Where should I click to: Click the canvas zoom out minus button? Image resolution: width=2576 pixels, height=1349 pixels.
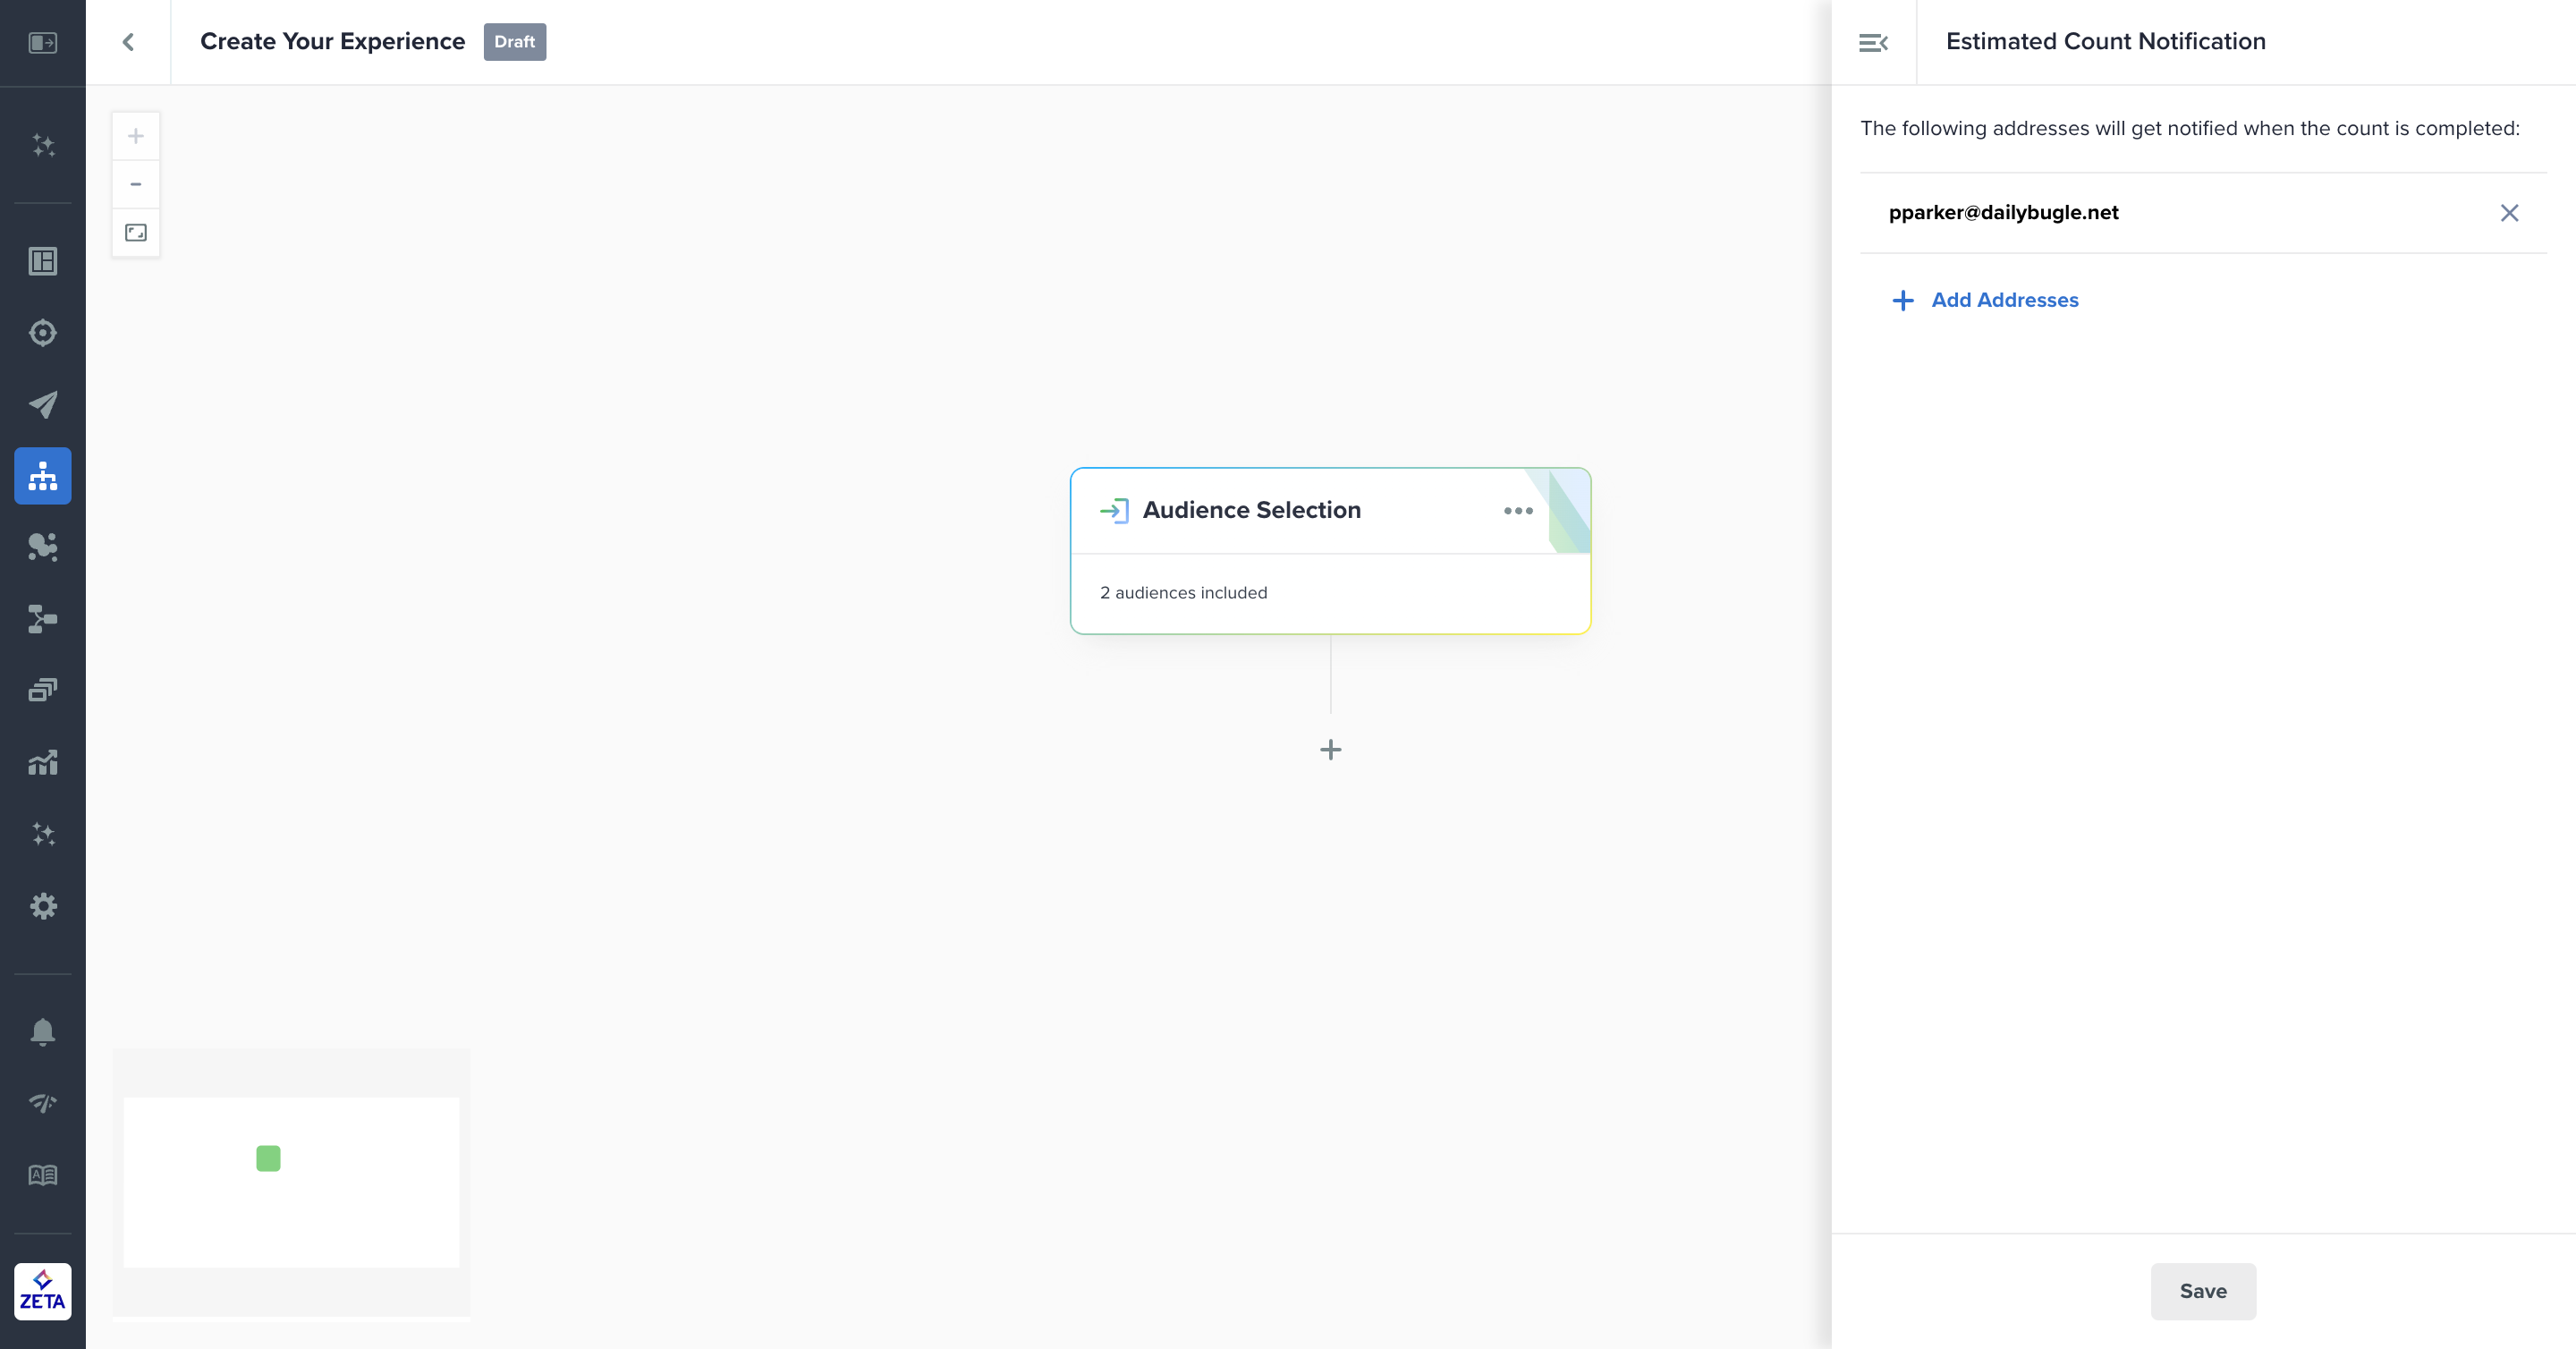click(x=136, y=184)
